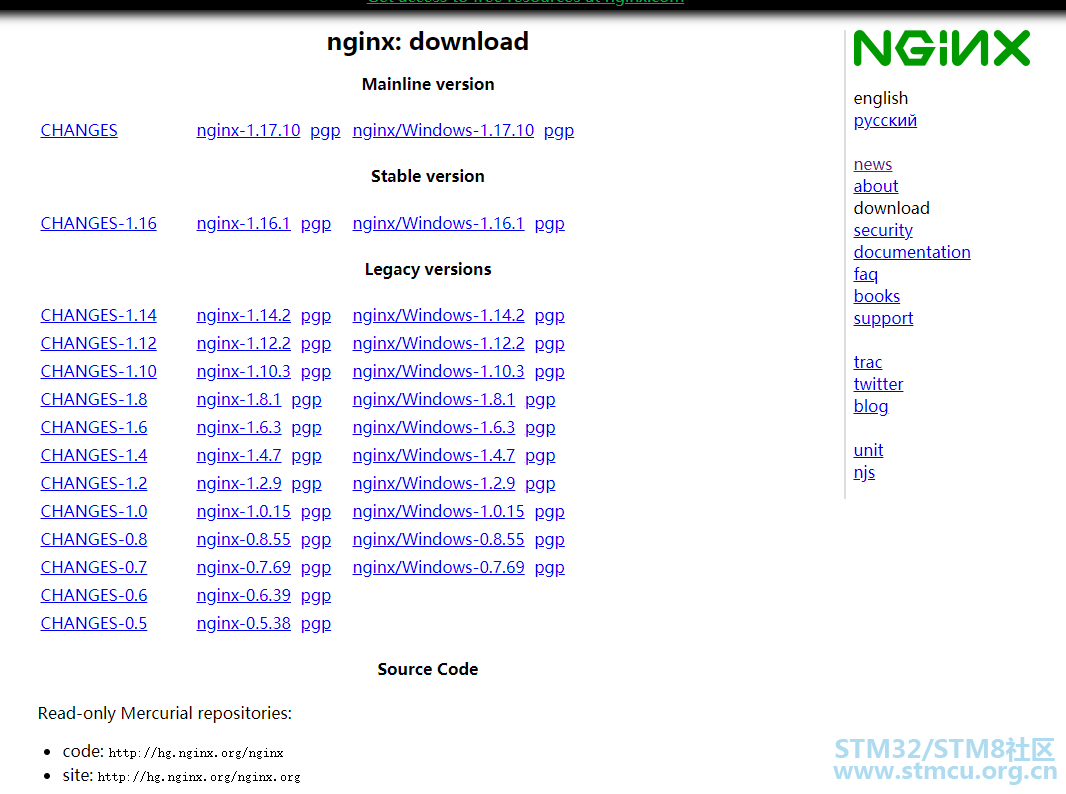Open CHANGES-1.16 link
Viewport: 1066px width, 794px height.
(99, 224)
